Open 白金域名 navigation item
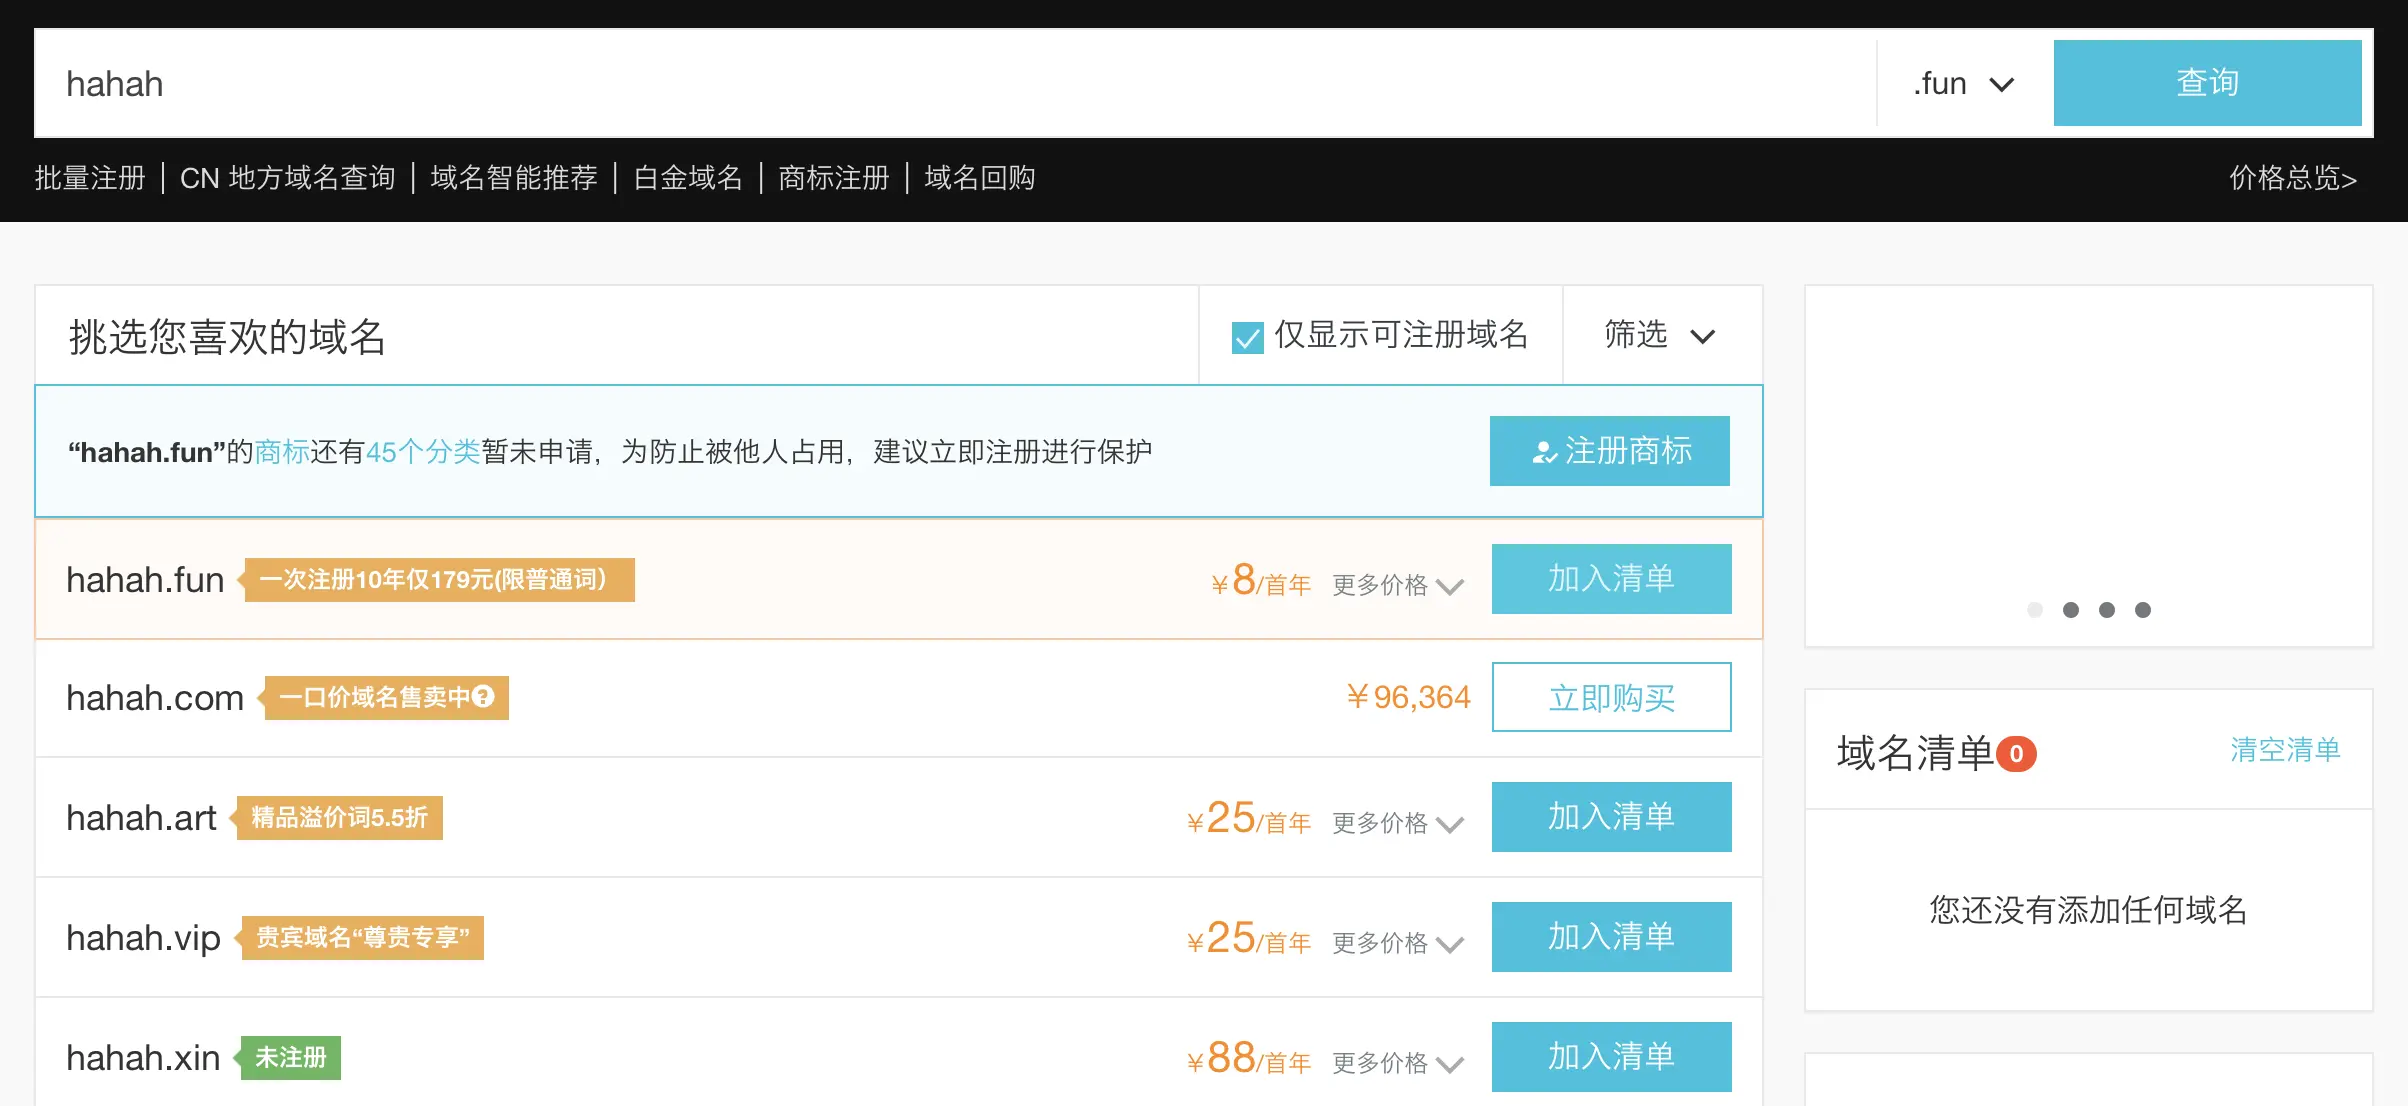 [688, 178]
